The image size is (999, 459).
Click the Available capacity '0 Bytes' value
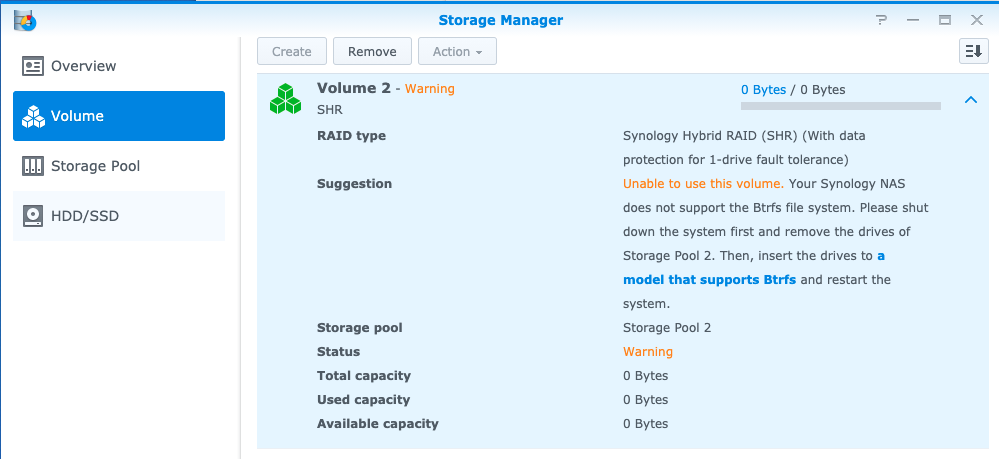point(645,423)
